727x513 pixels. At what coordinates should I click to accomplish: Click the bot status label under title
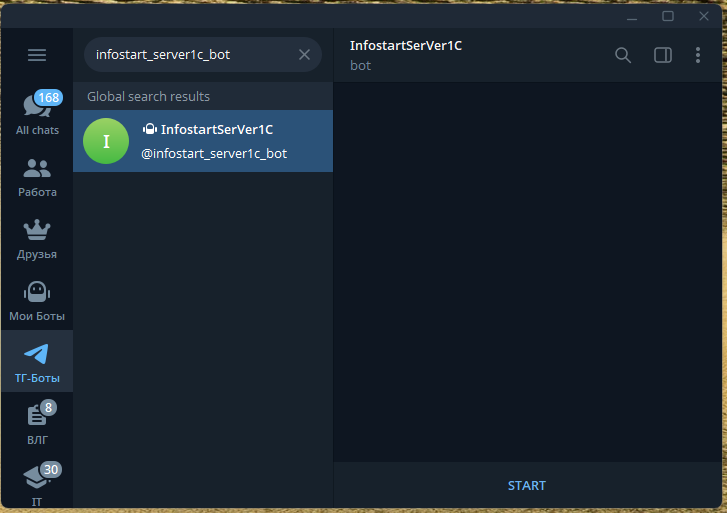point(360,66)
